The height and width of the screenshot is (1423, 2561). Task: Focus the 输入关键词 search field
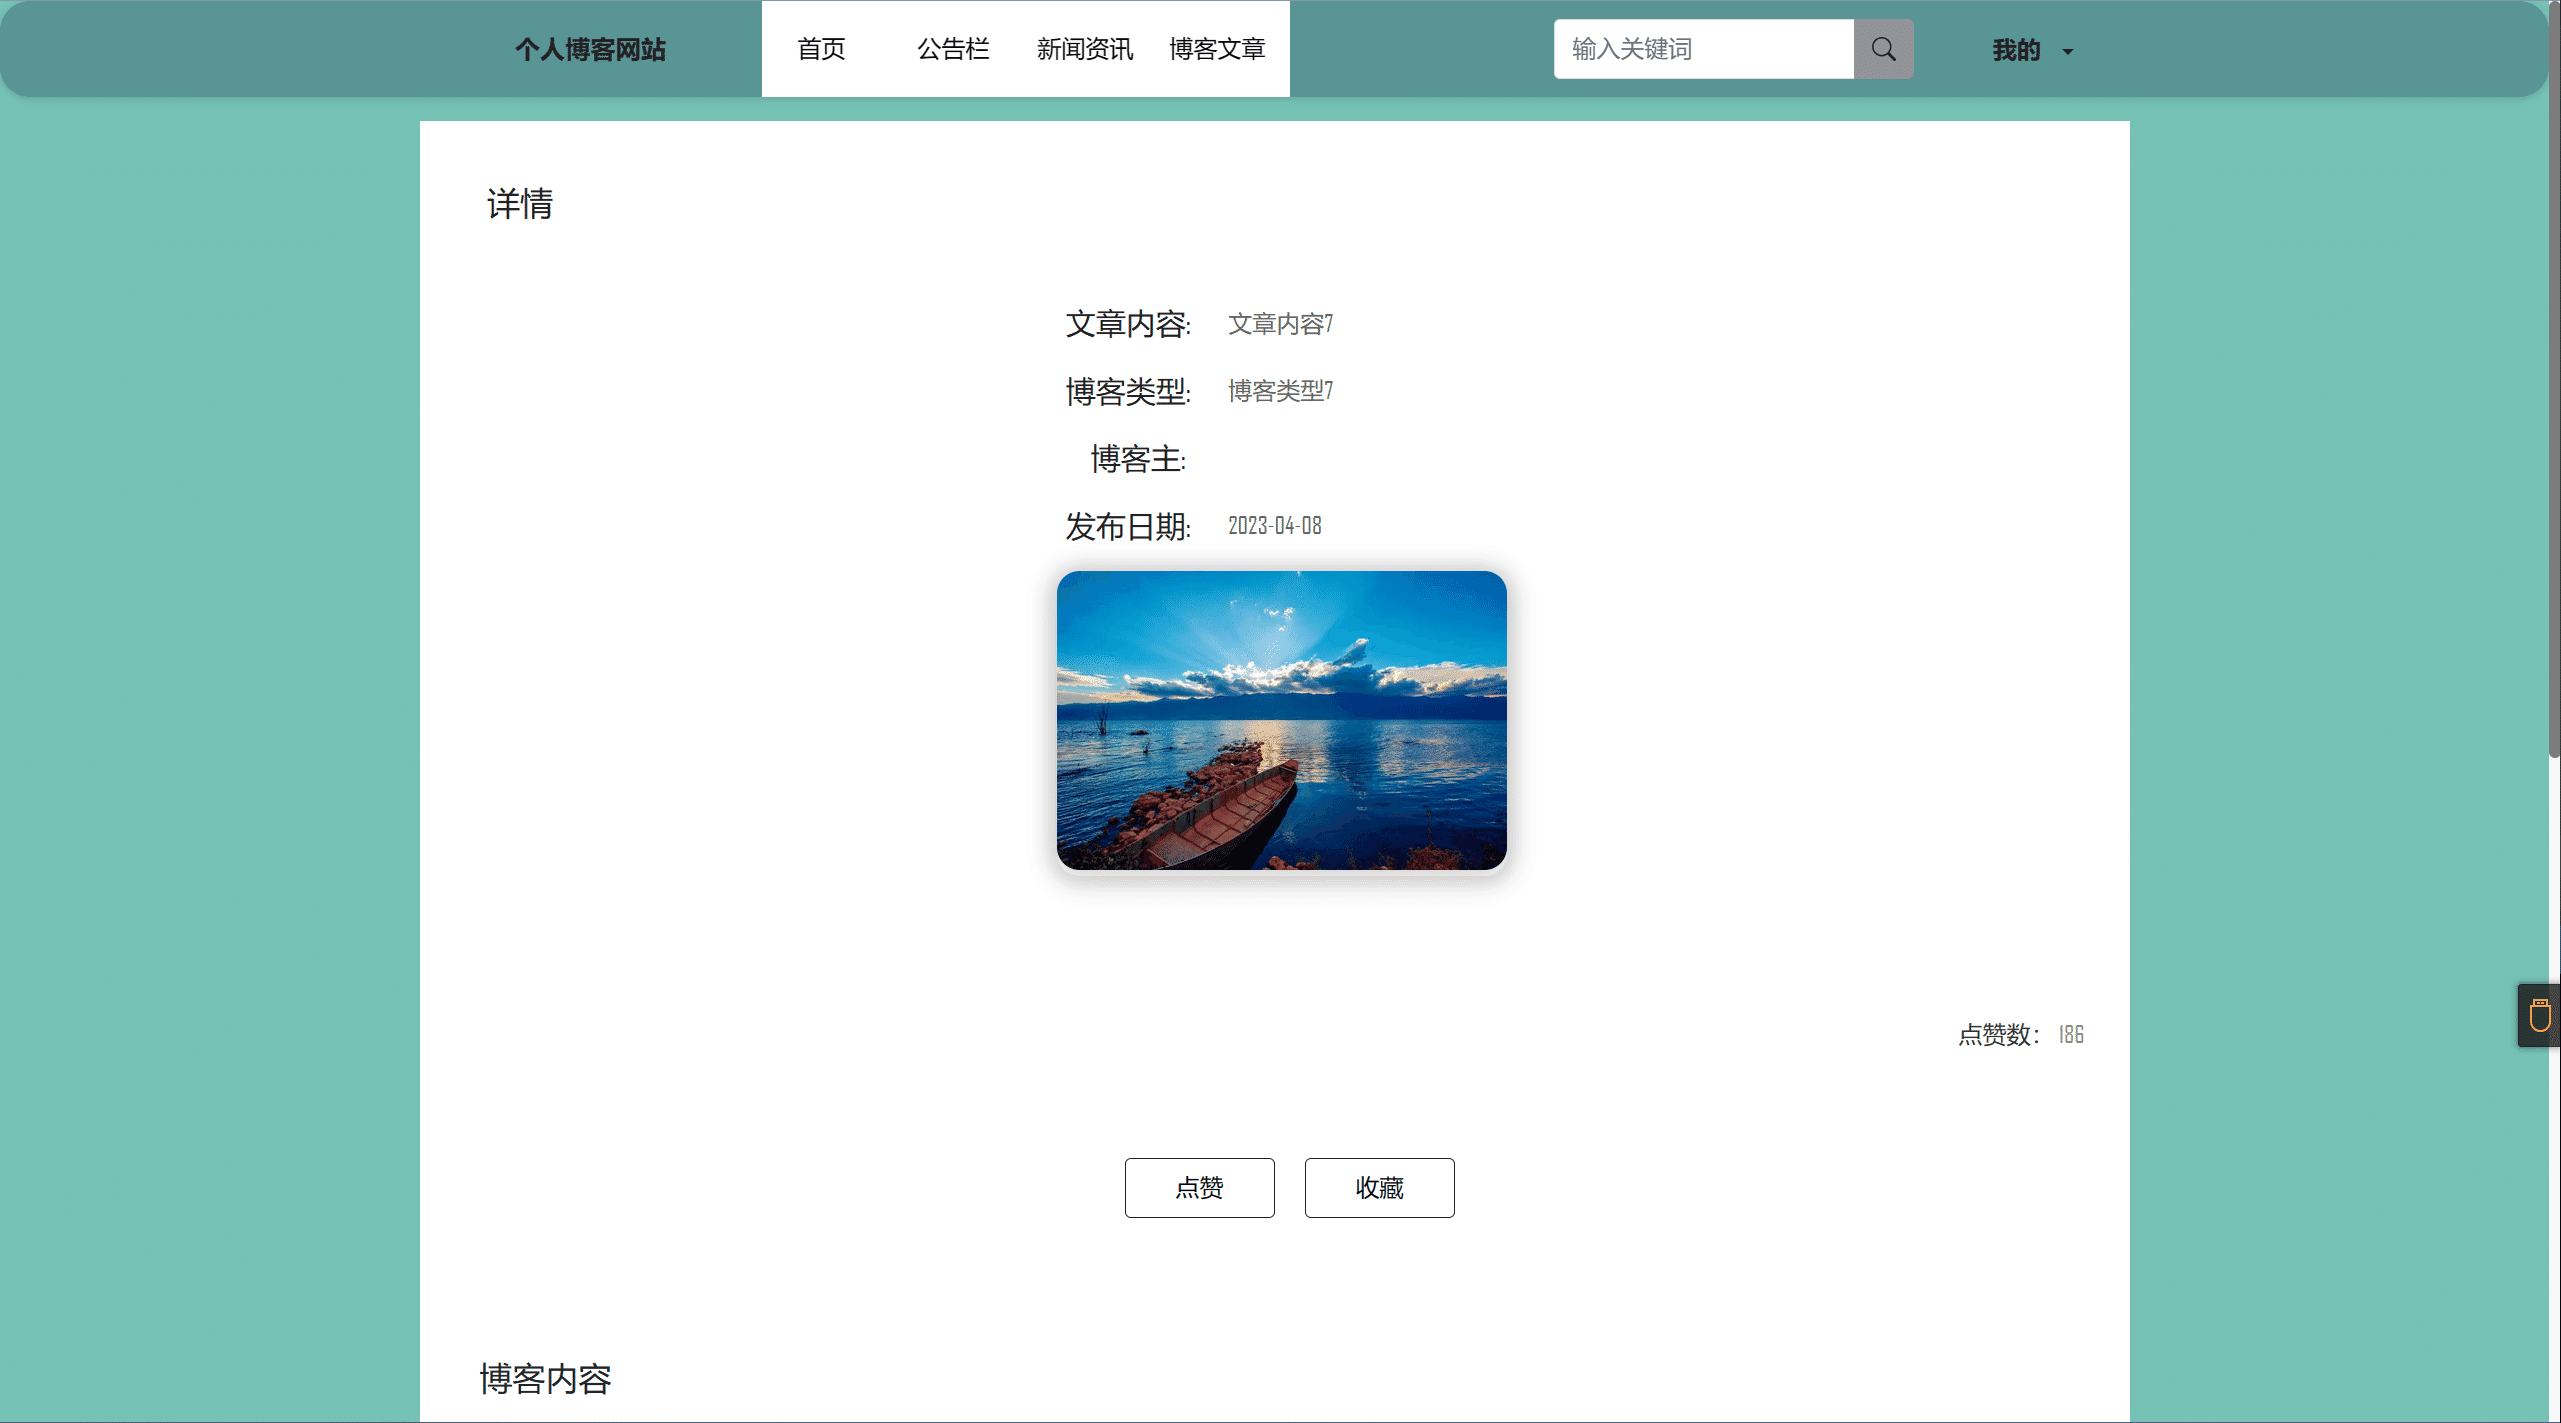pyautogui.click(x=1703, y=49)
